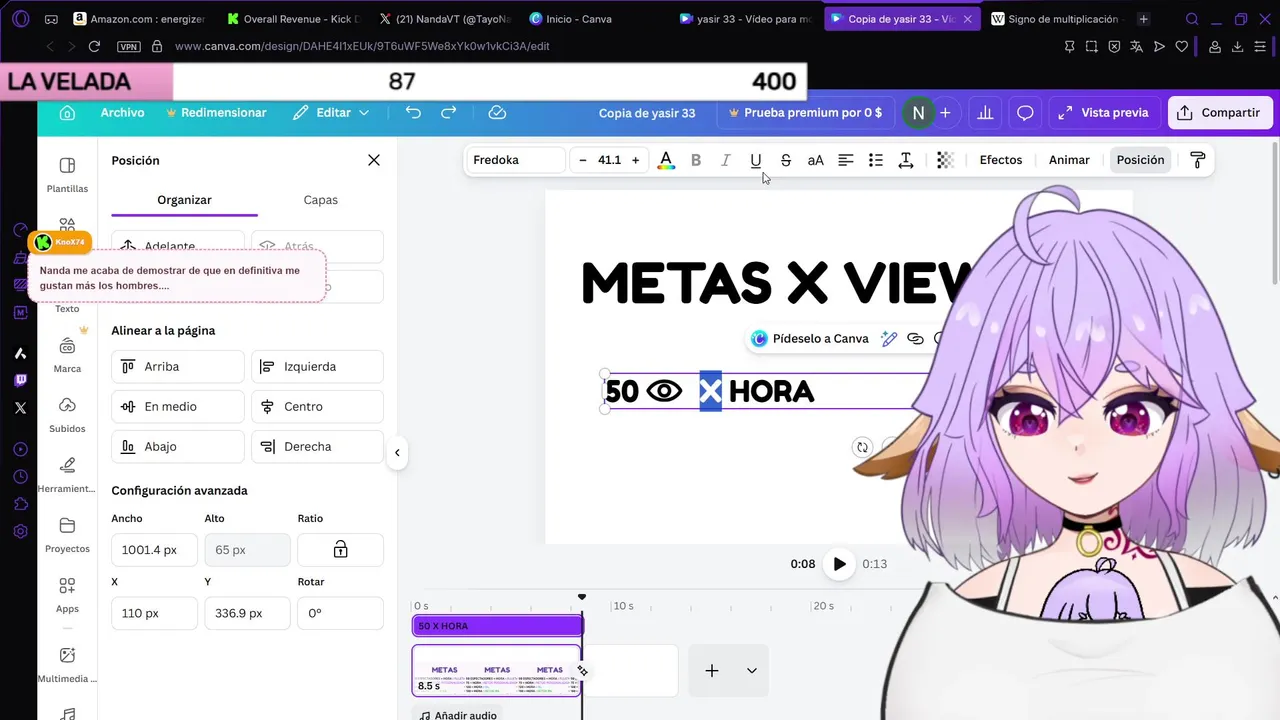This screenshot has width=1280, height=720.
Task: Toggle underline formatting
Action: (756, 160)
